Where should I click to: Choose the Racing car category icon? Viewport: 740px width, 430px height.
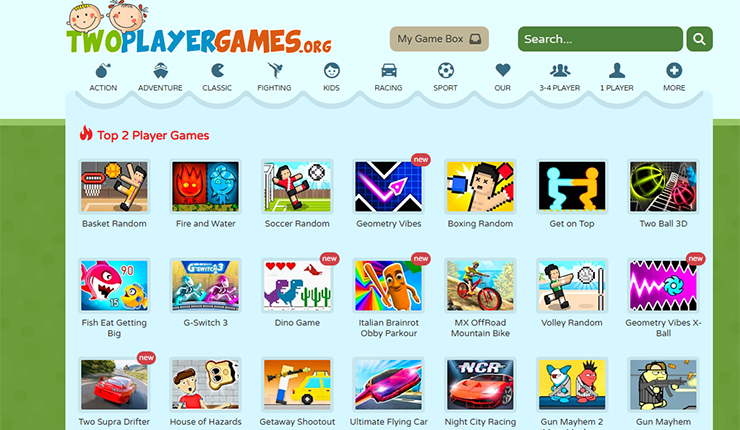388,71
